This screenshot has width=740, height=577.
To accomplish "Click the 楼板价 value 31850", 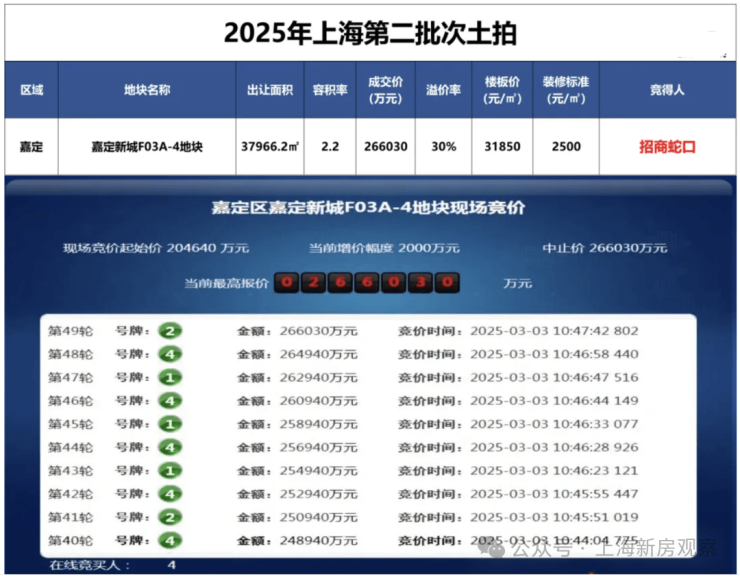I will click(x=502, y=146).
